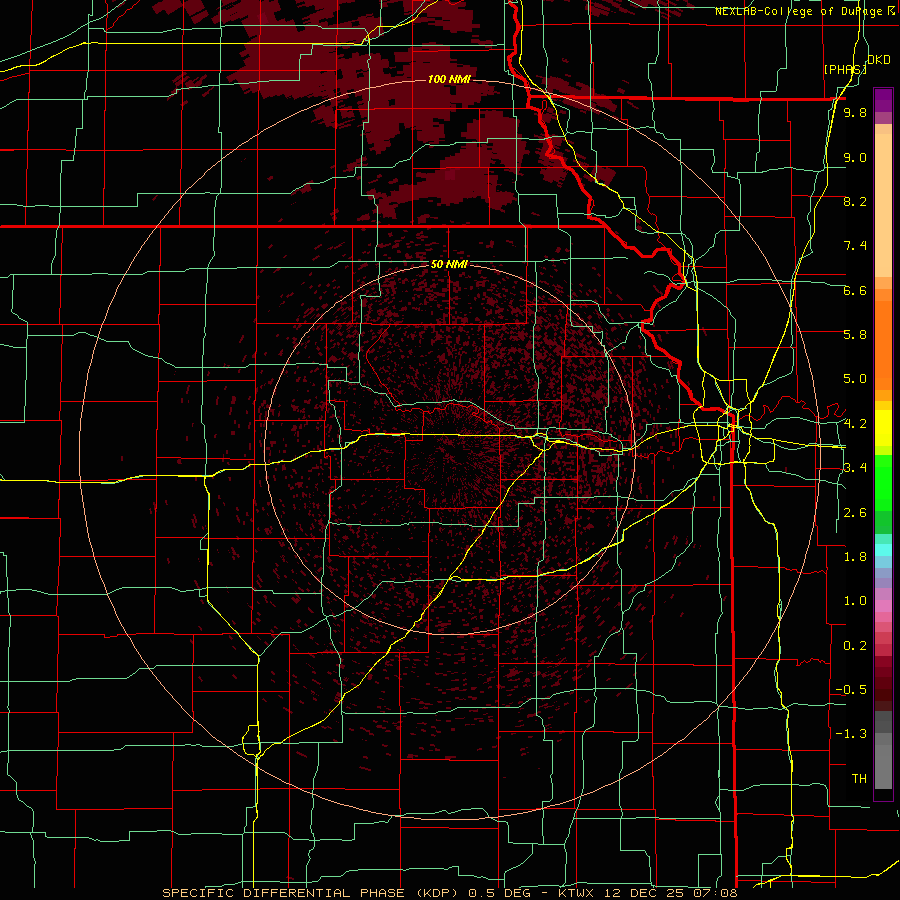The image size is (900, 900).
Task: Click the 2.6 value on the color scale
Action: 855,513
